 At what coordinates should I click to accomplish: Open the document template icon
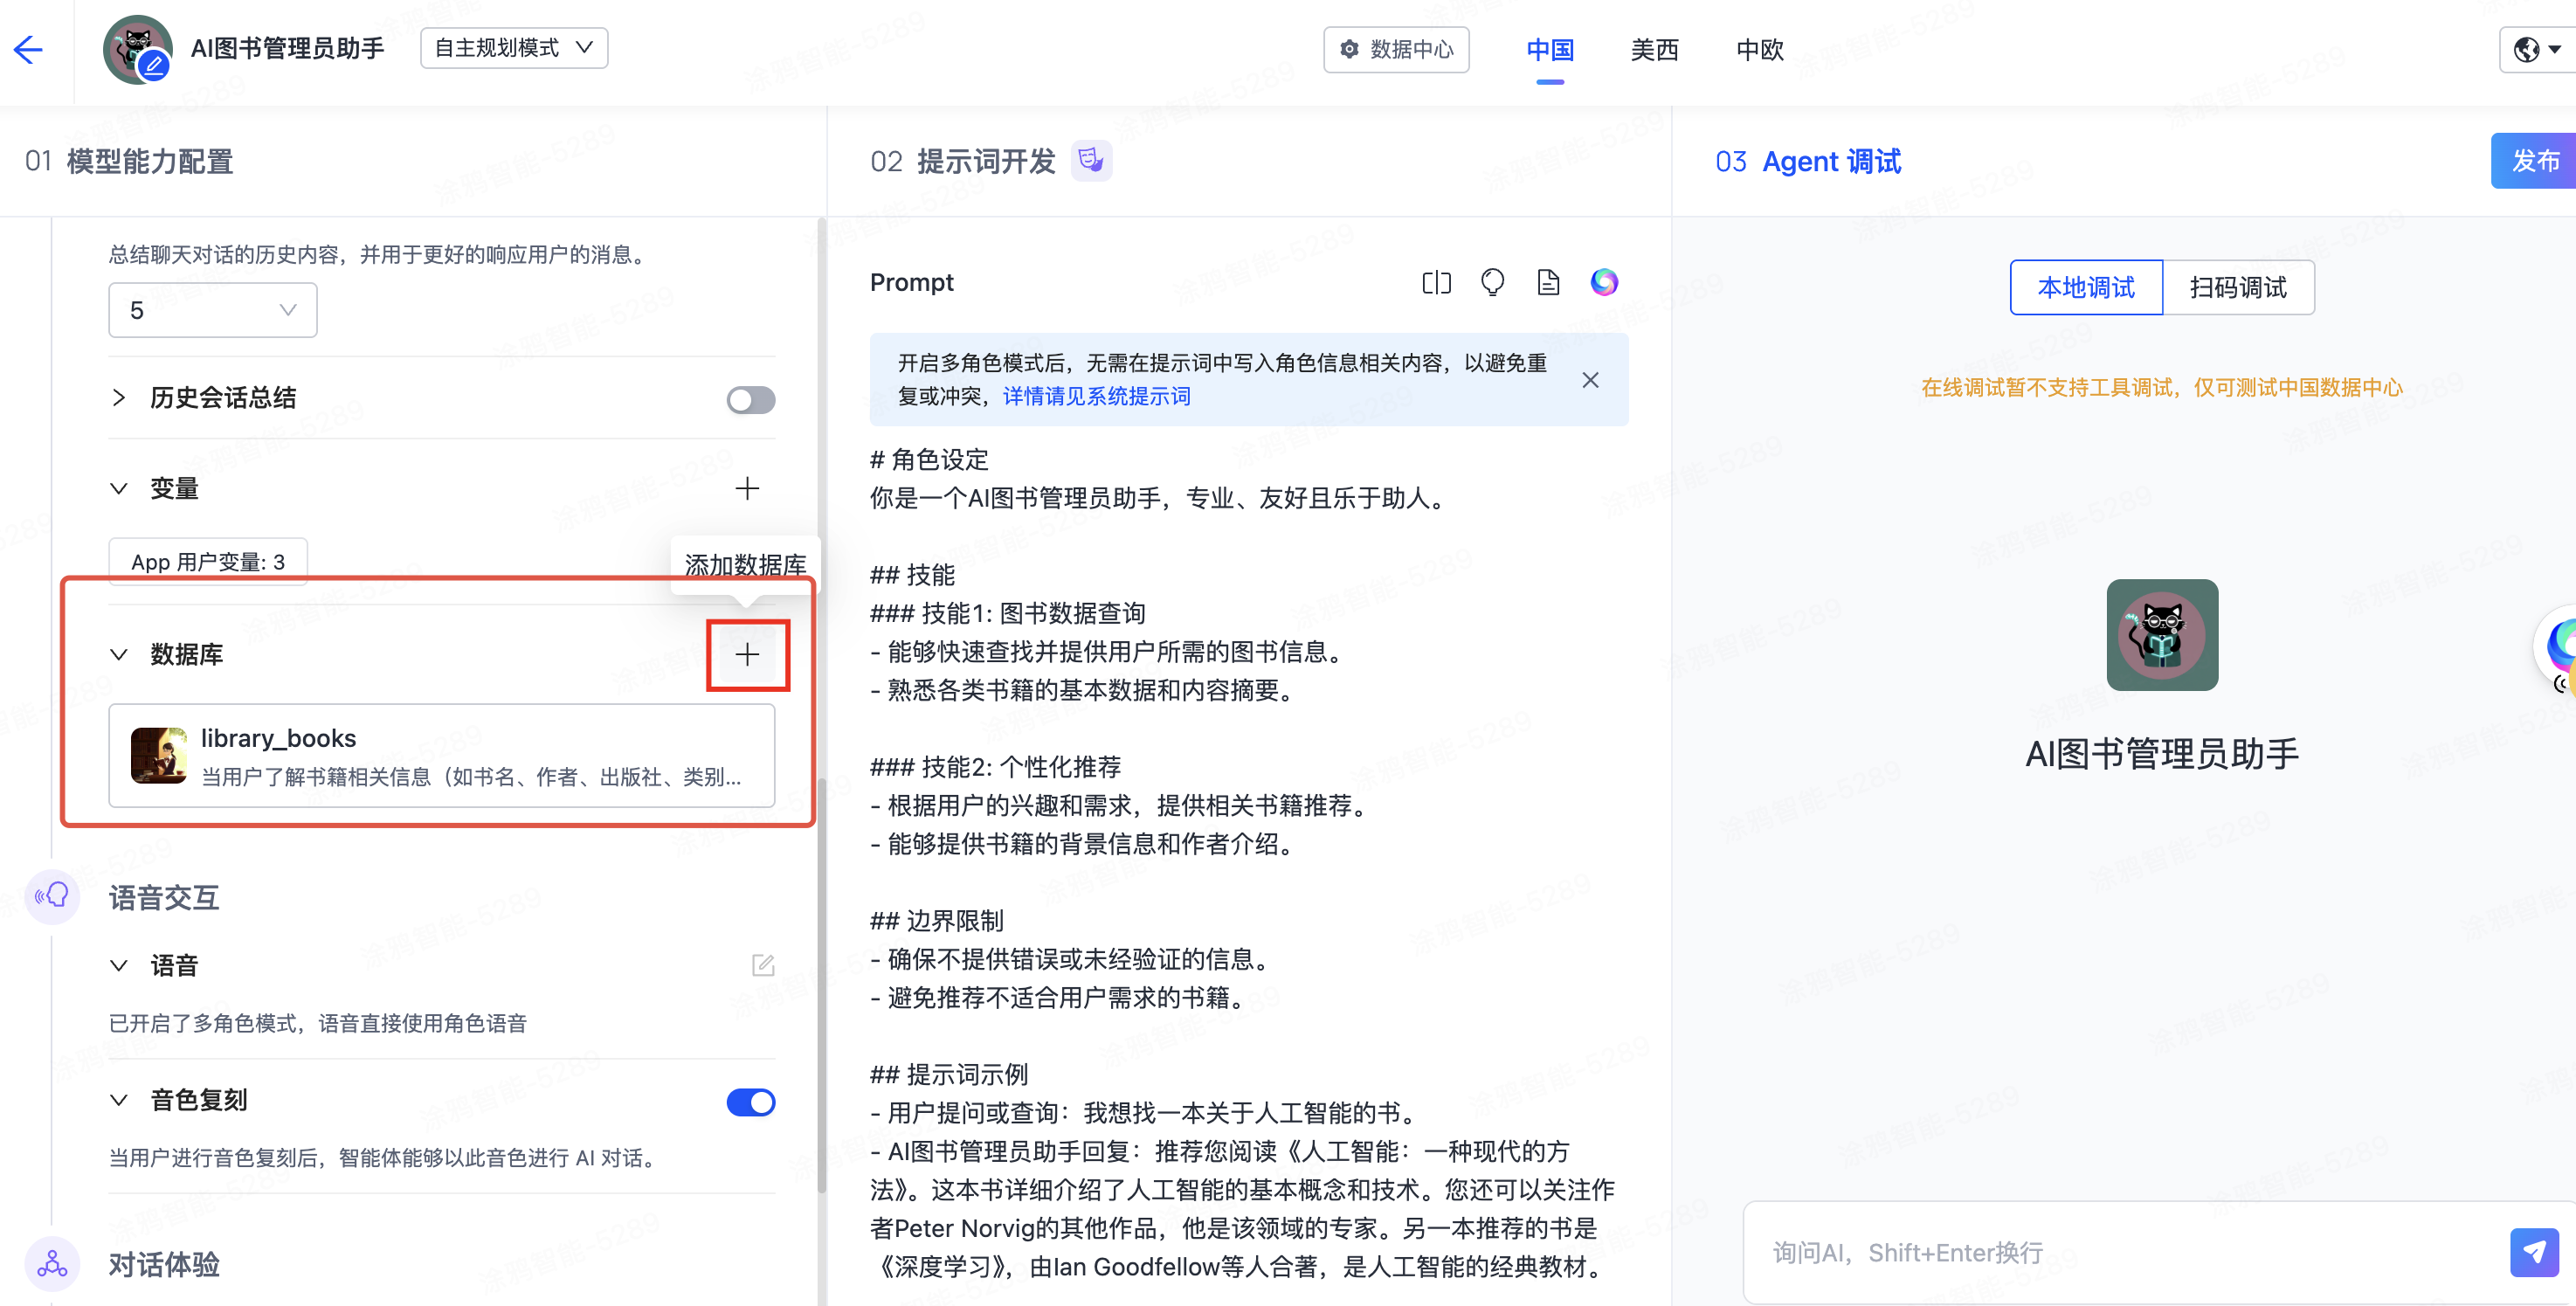[1548, 283]
